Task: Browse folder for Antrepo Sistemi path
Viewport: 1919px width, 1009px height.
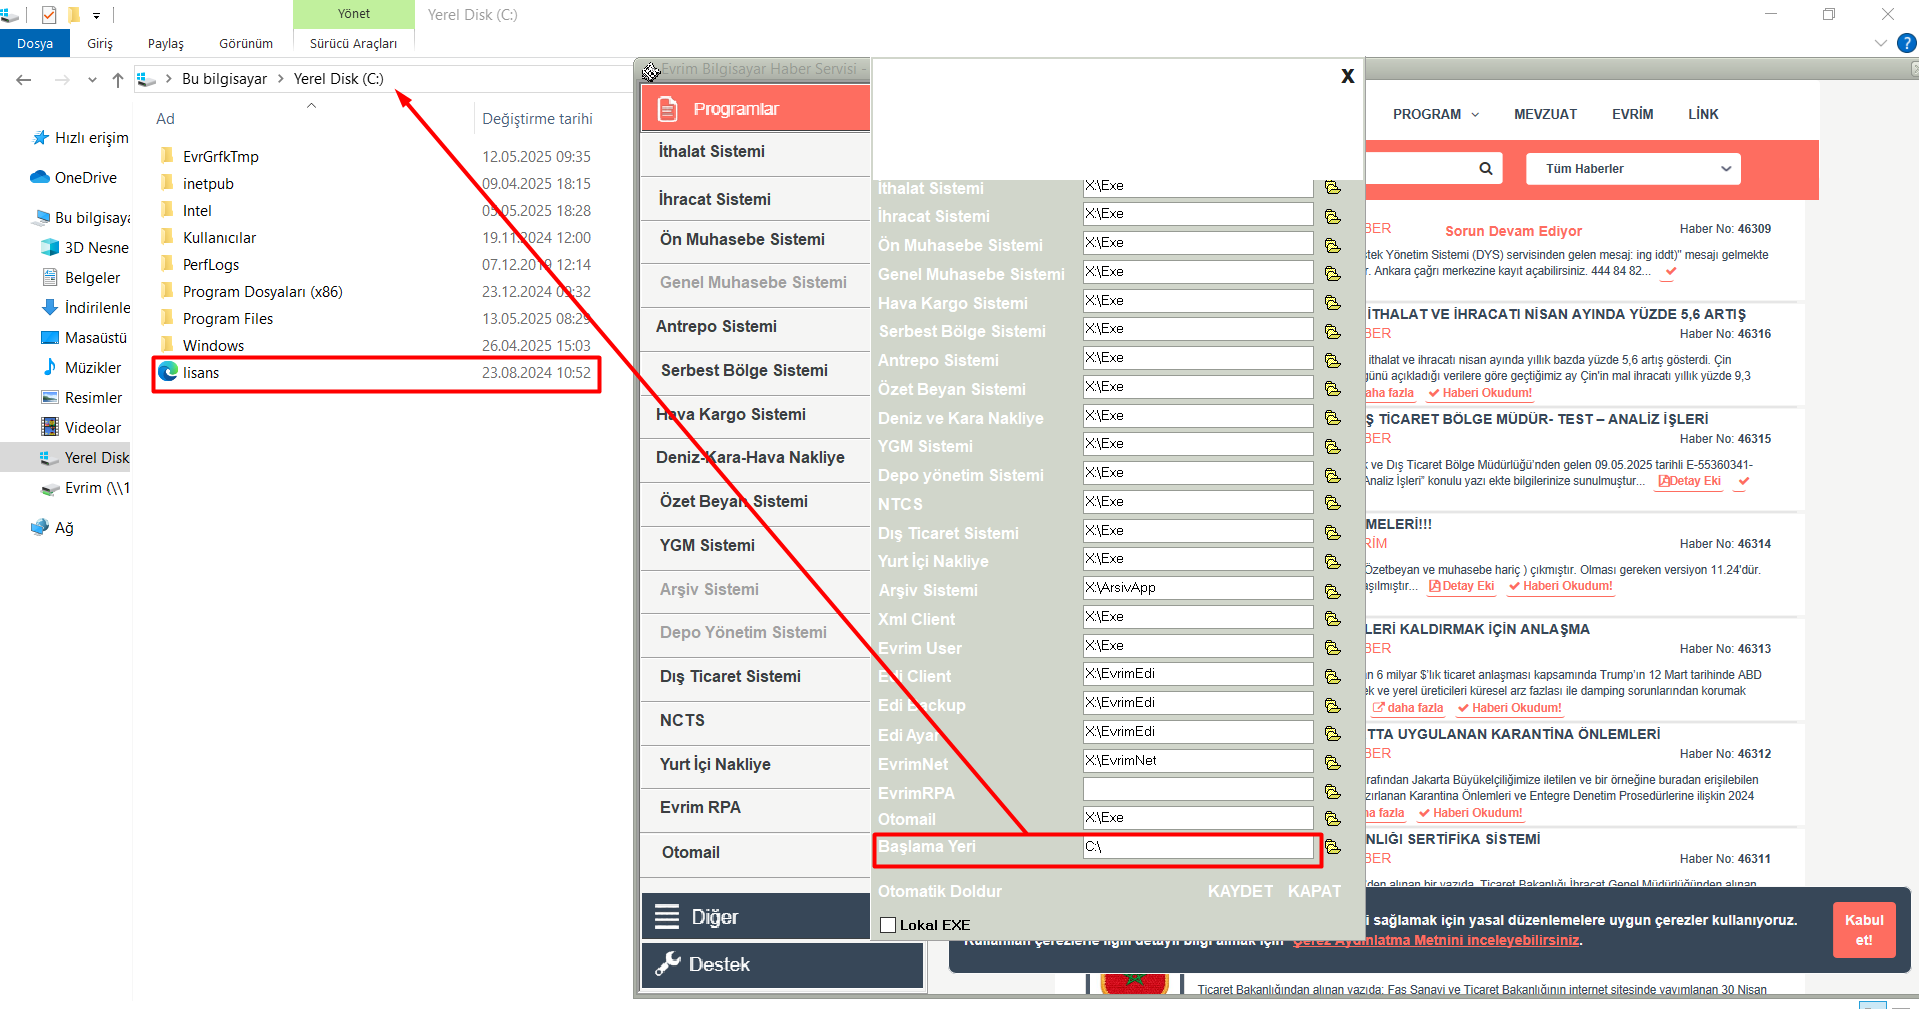Action: pyautogui.click(x=1332, y=360)
